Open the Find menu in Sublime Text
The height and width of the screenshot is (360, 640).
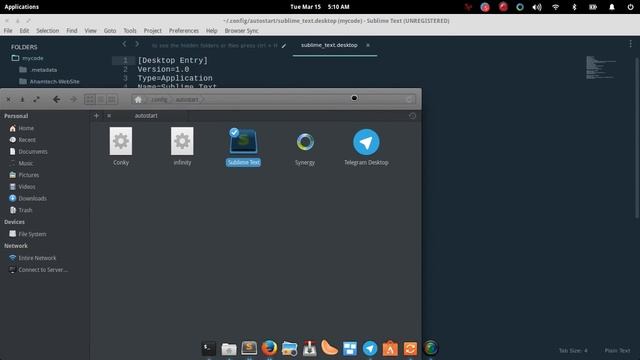point(71,31)
